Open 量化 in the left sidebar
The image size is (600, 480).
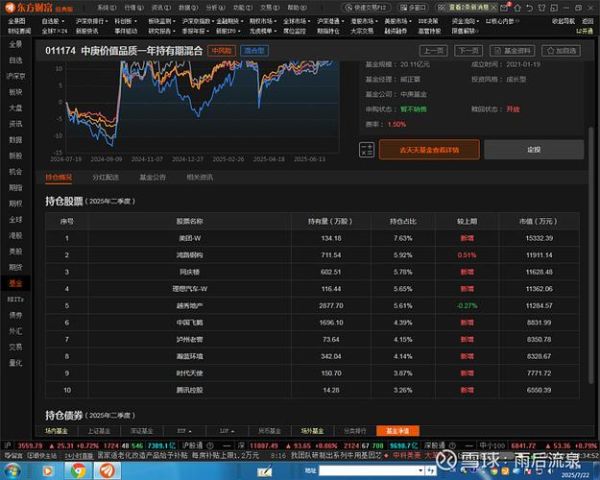(15, 363)
